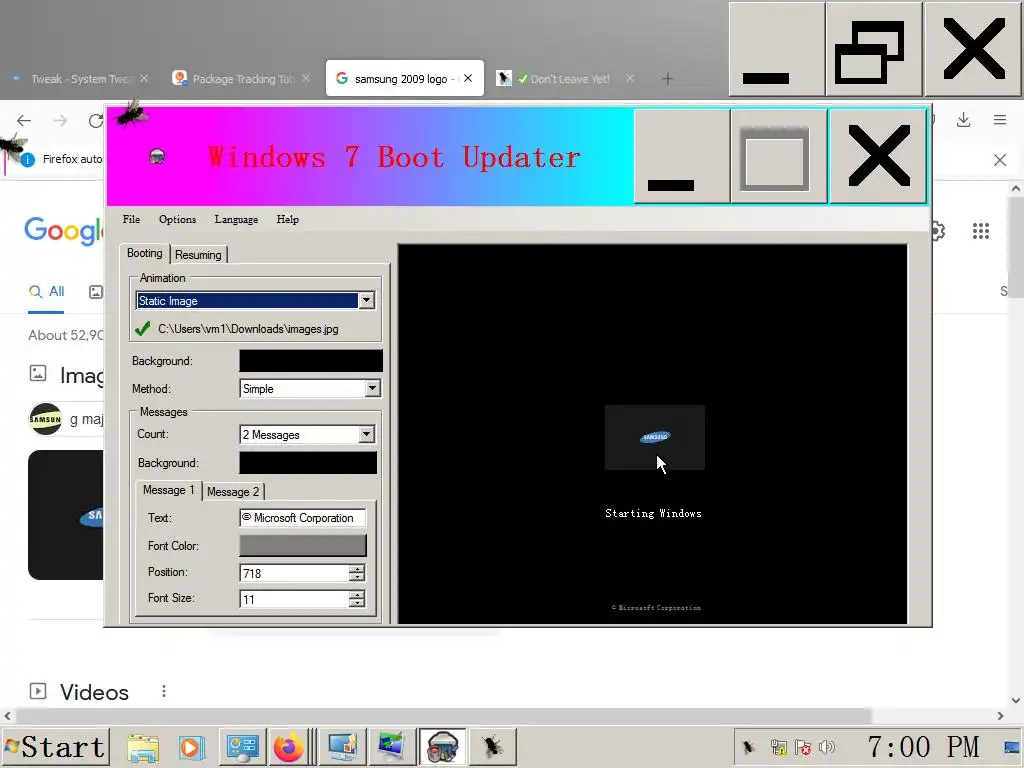Close the samsung 2009 logo browser tab
This screenshot has height=768, width=1024.
(468, 78)
